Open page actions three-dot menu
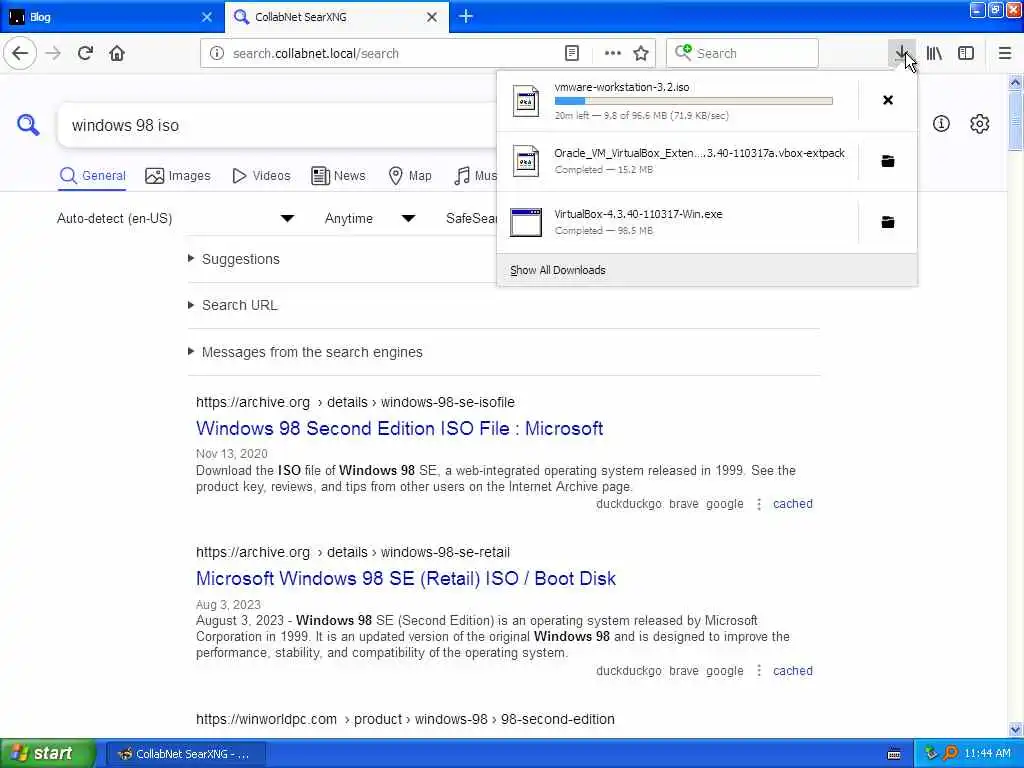1024x768 pixels. (x=613, y=53)
